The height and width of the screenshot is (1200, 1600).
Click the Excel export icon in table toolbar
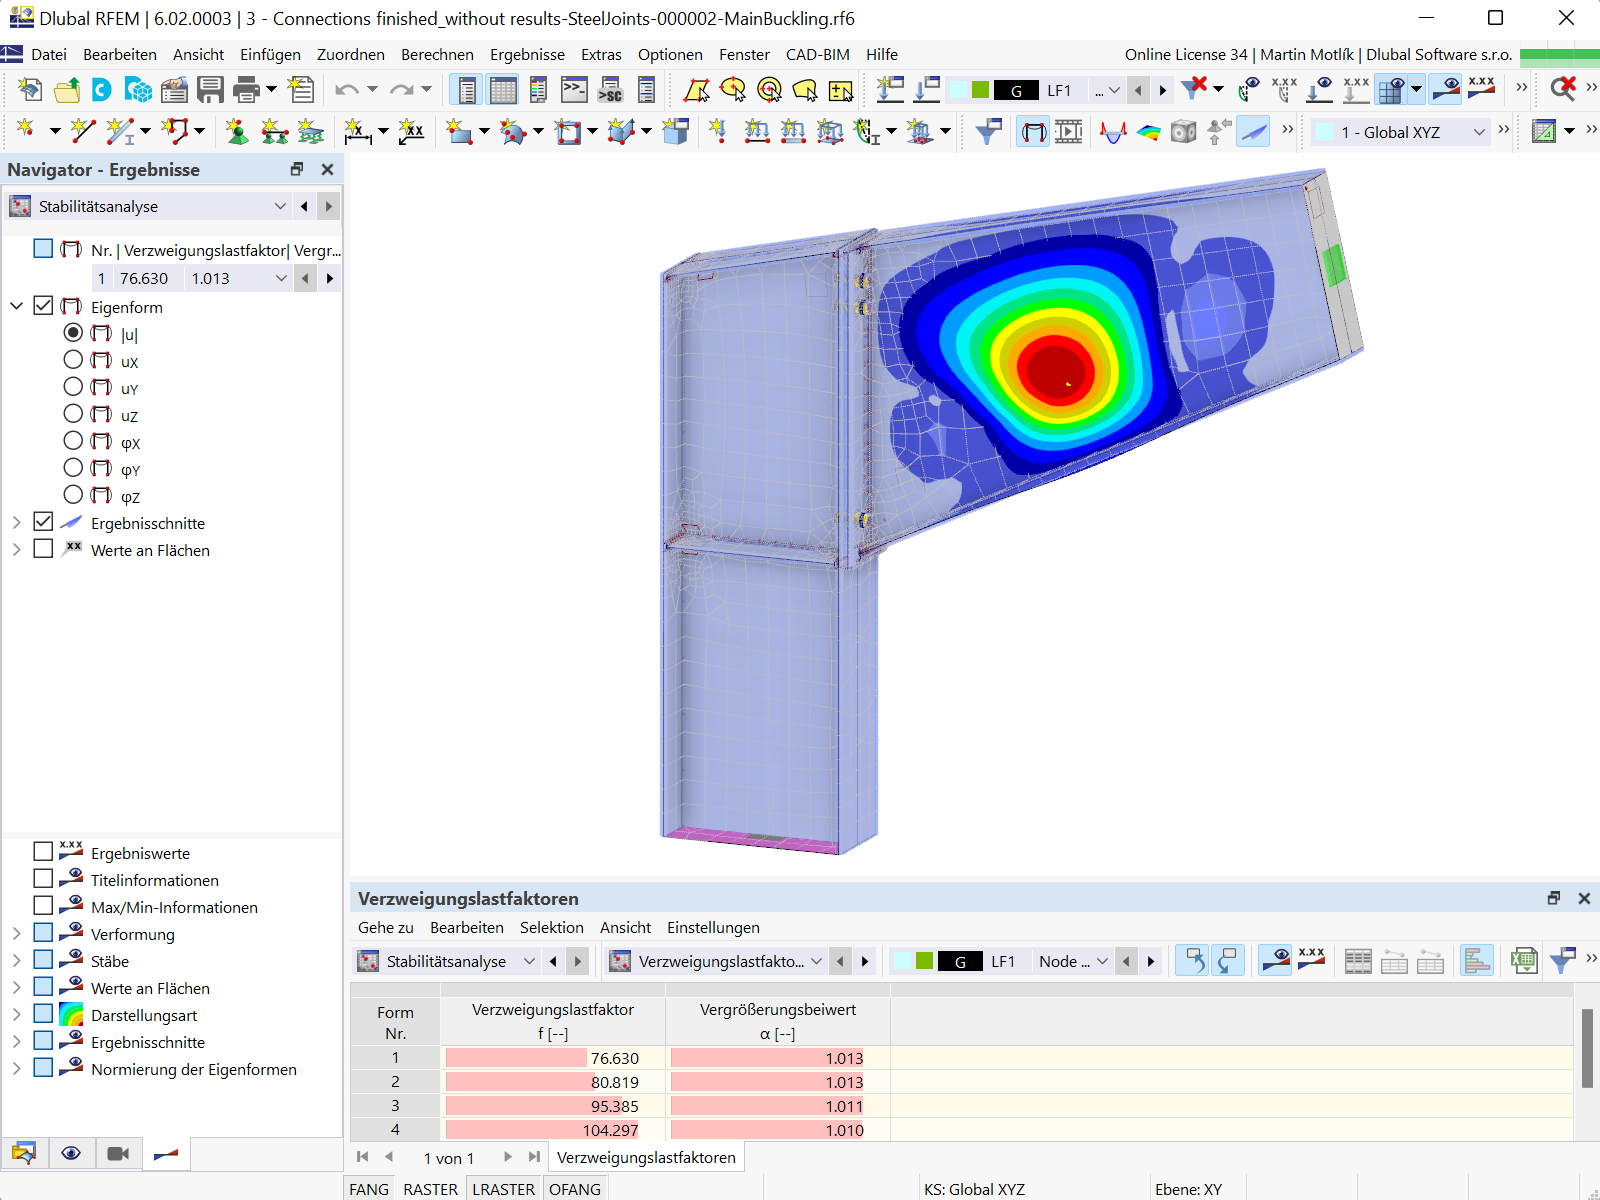(x=1524, y=961)
